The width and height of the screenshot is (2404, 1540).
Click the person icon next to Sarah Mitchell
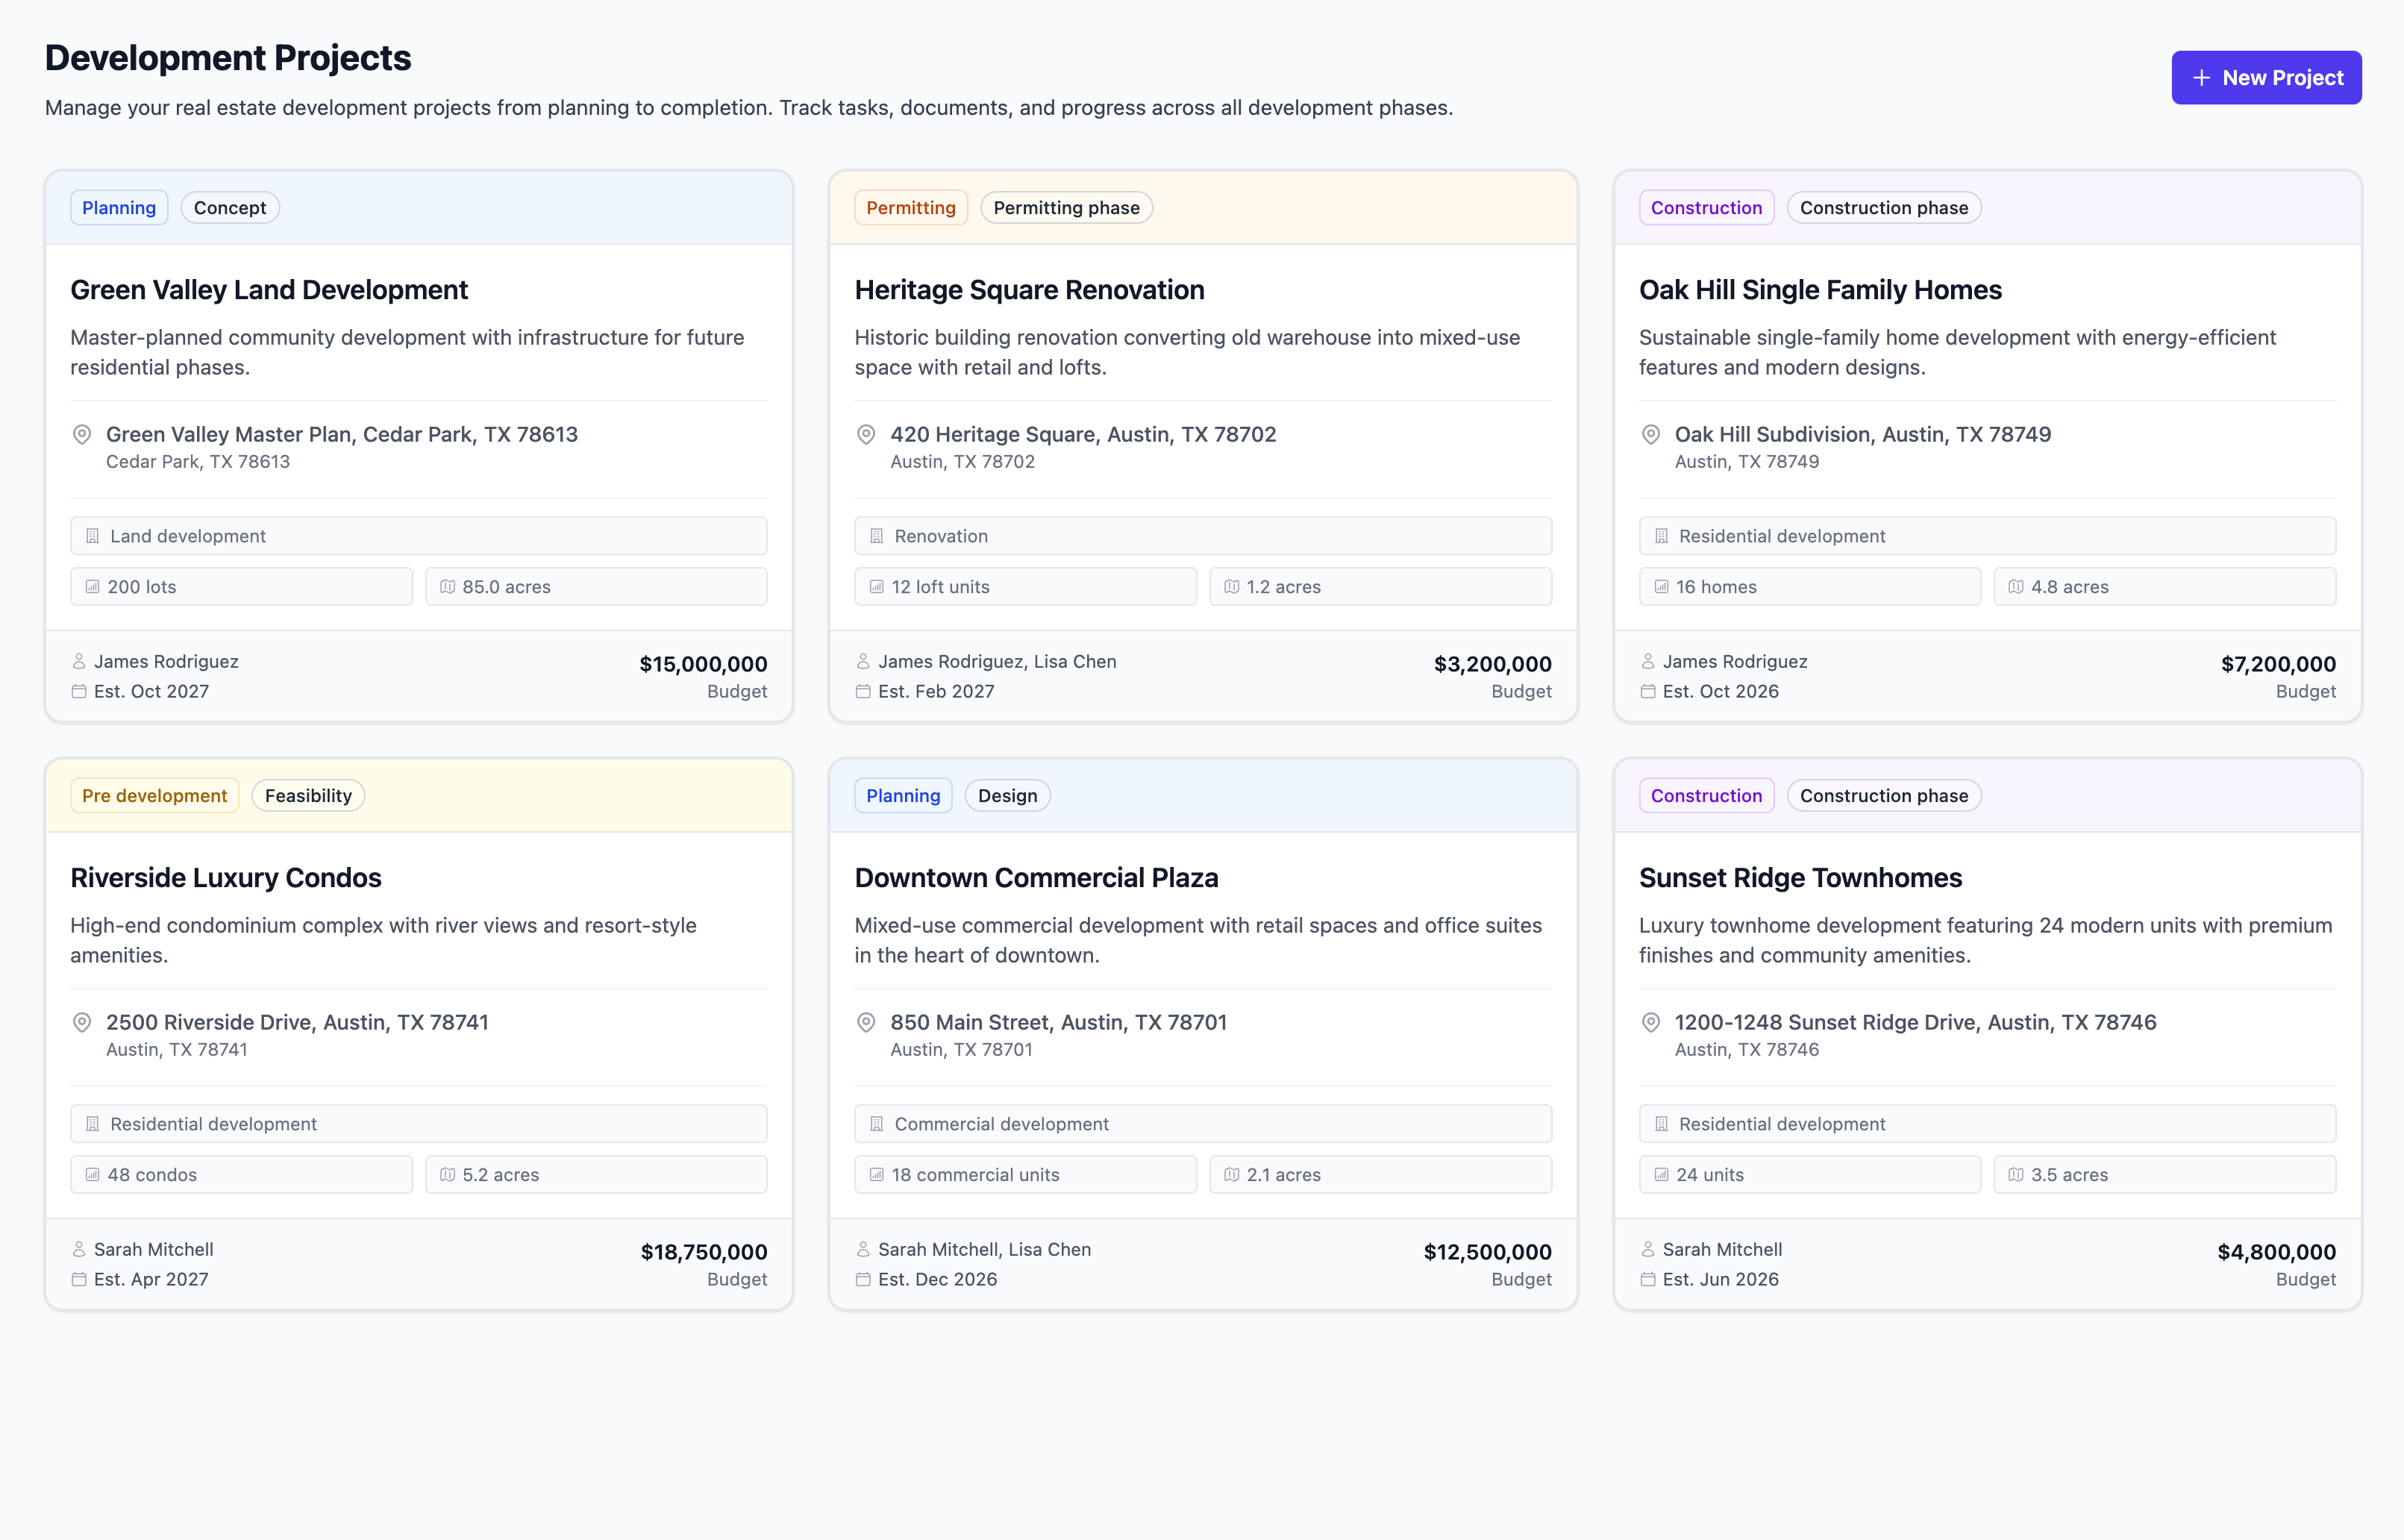(x=78, y=1249)
